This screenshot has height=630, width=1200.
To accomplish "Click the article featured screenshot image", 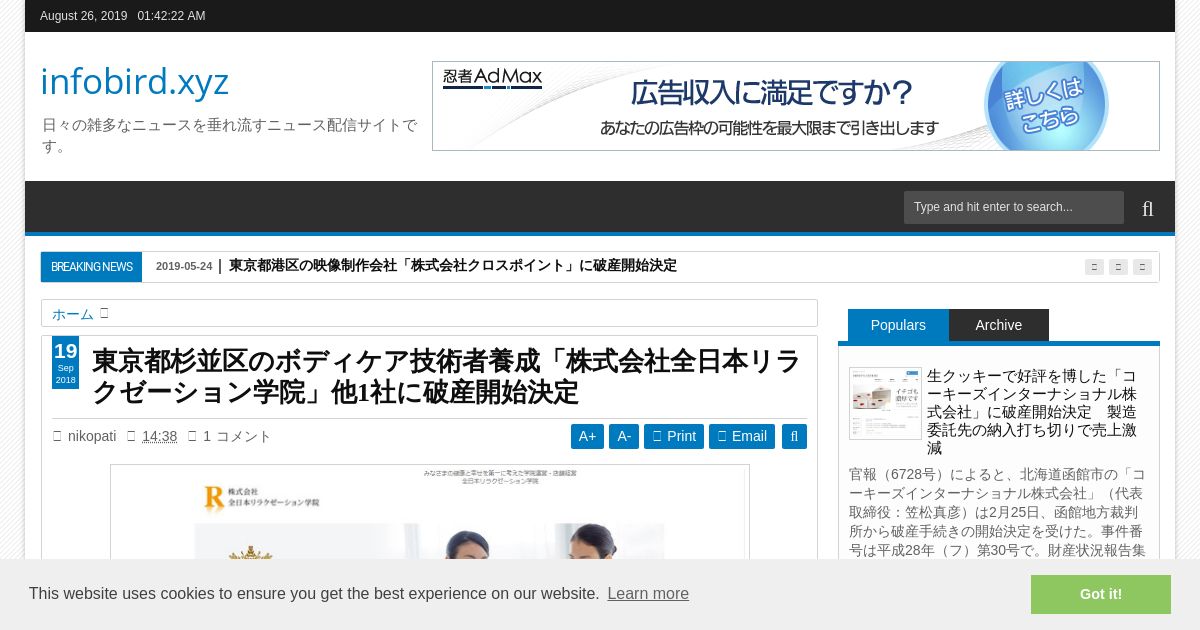I will (x=430, y=512).
